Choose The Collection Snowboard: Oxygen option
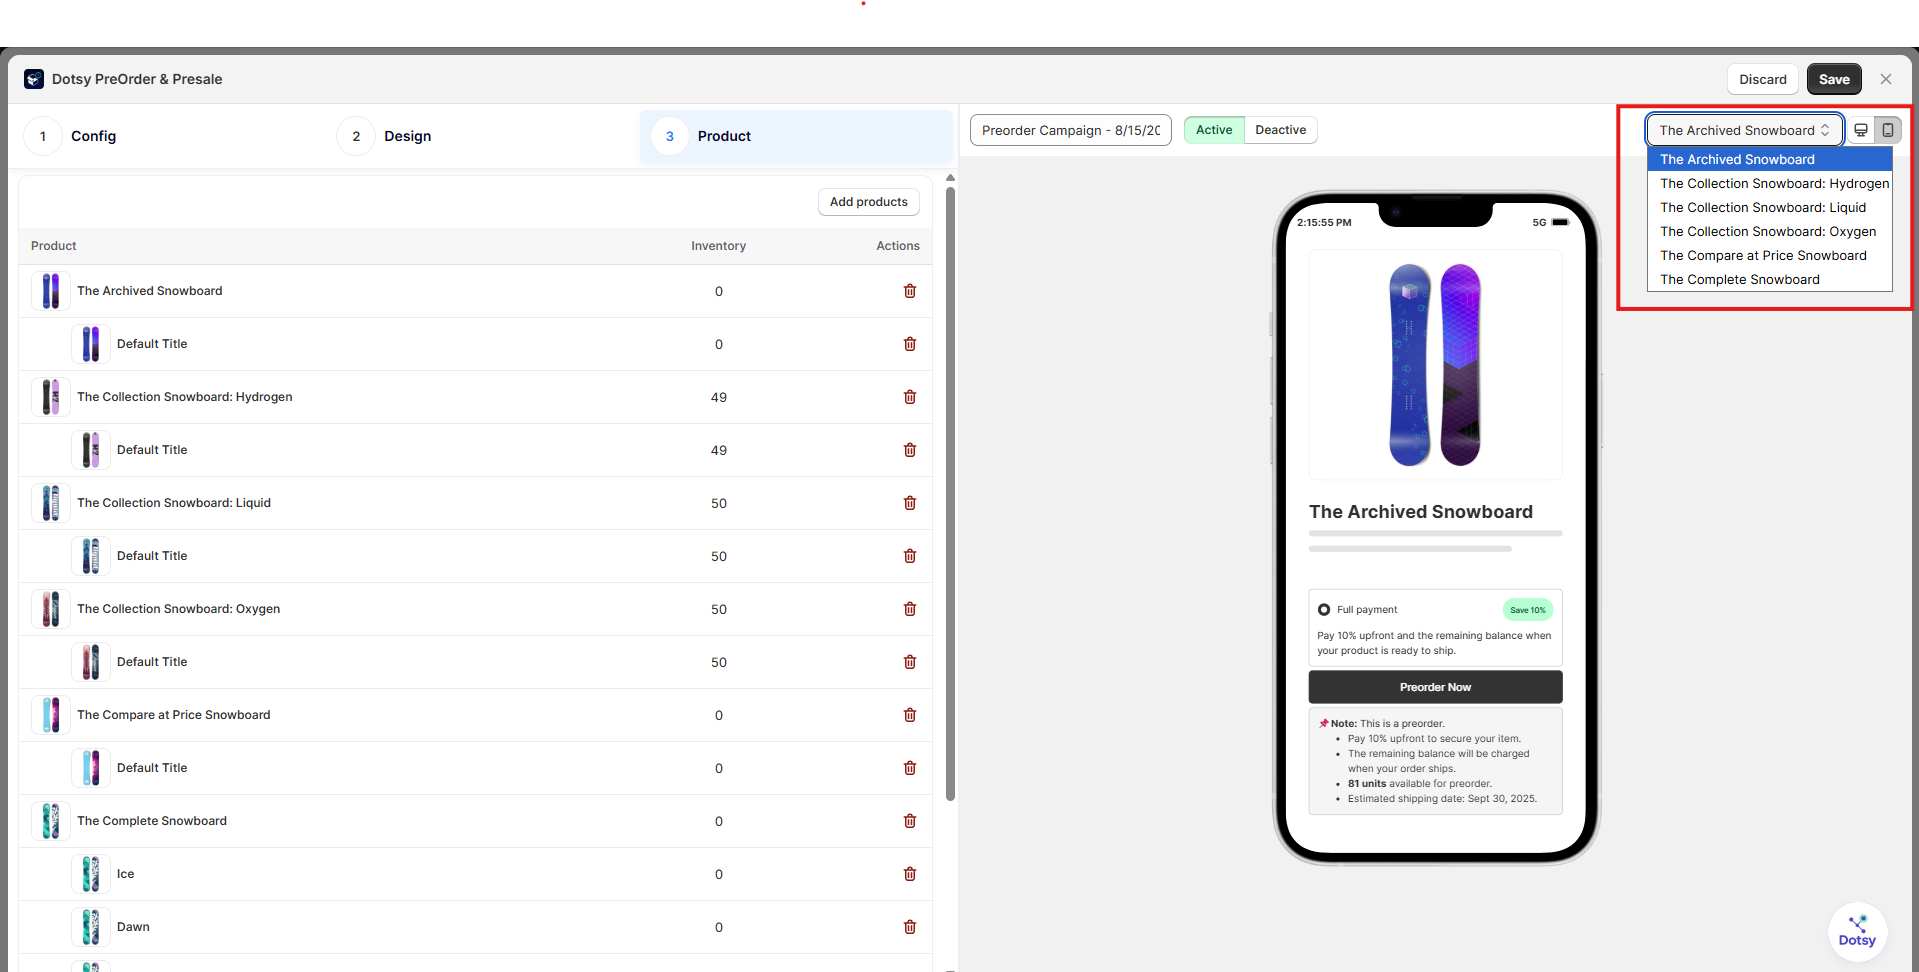 point(1767,232)
